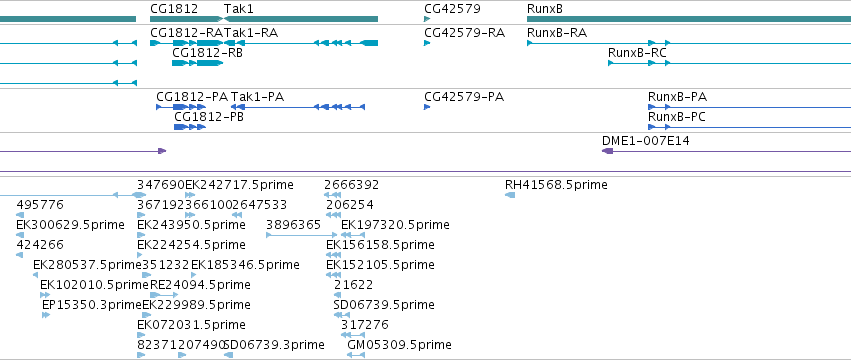
Task: Select the GM05309.5prime EST feature
Action: click(356, 355)
